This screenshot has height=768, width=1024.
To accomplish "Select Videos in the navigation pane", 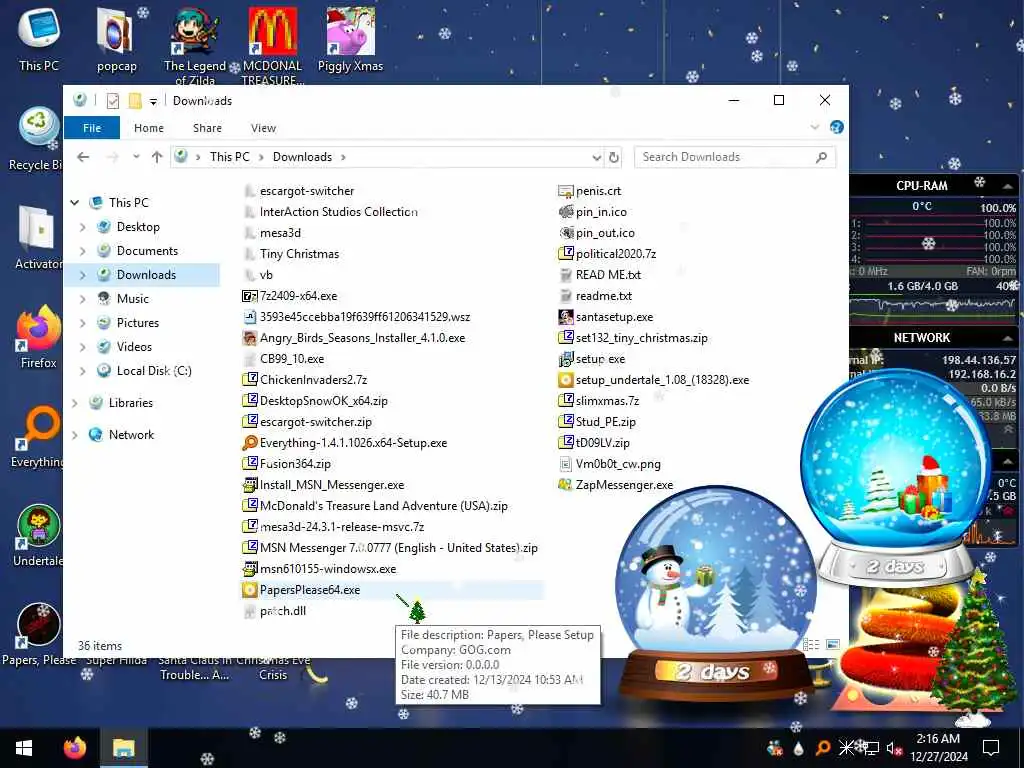I will click(134, 347).
